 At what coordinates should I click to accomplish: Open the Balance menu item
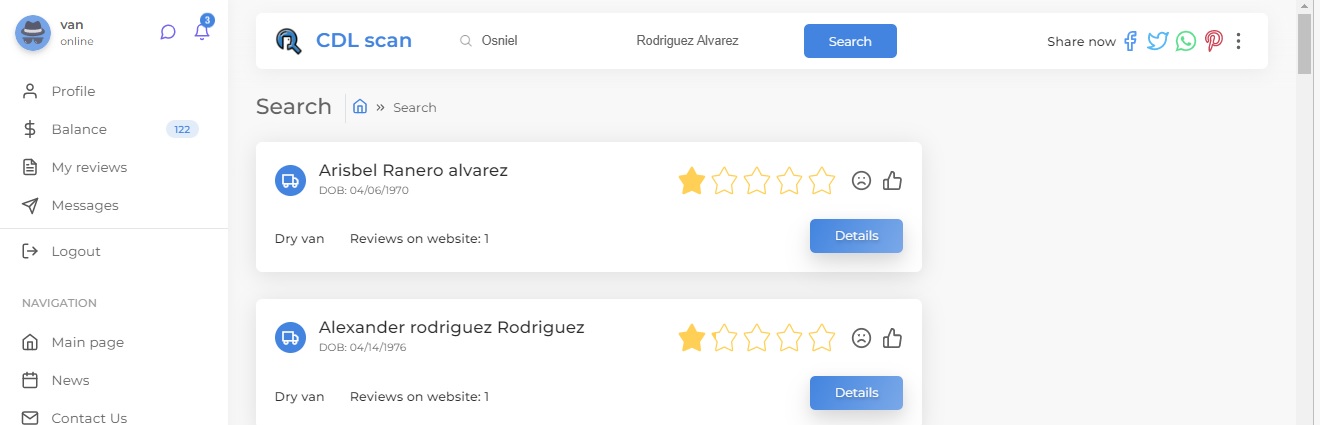[79, 129]
